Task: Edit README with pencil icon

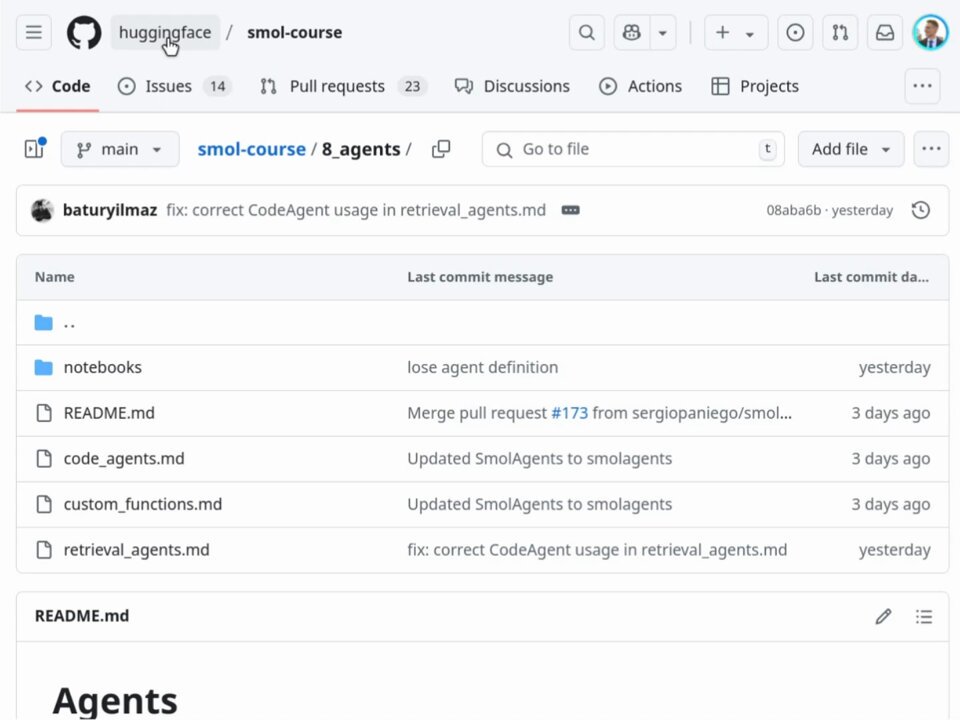Action: pos(883,617)
